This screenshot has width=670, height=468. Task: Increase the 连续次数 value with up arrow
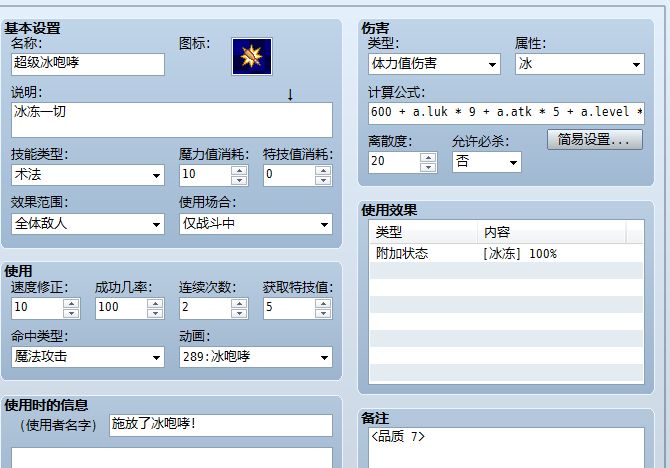point(239,303)
